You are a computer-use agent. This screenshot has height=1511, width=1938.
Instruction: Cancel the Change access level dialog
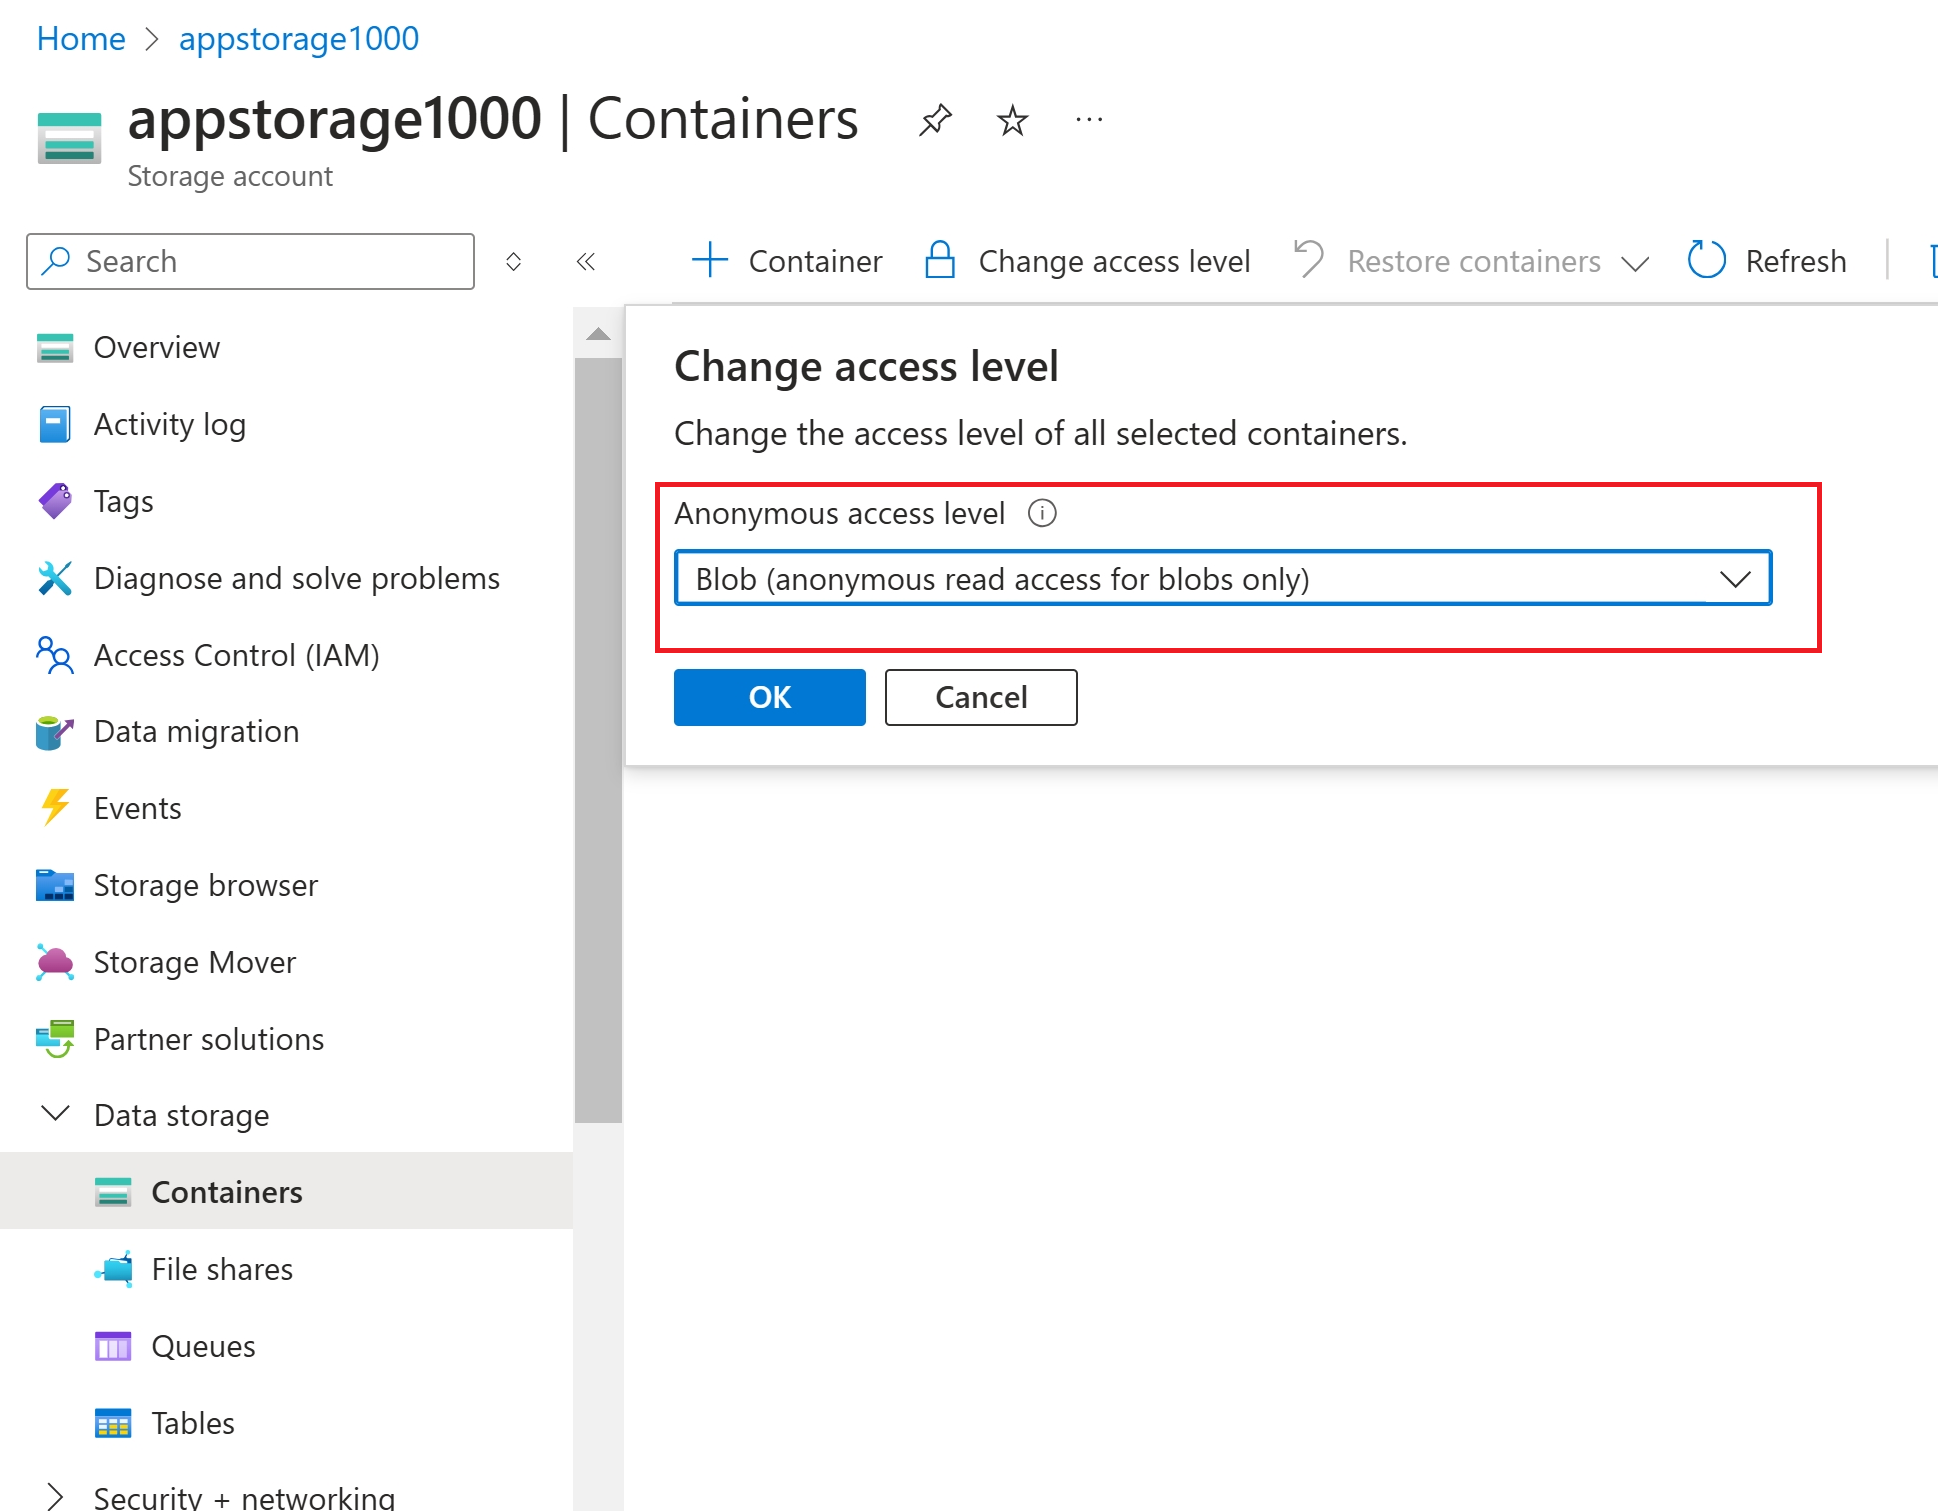point(980,697)
